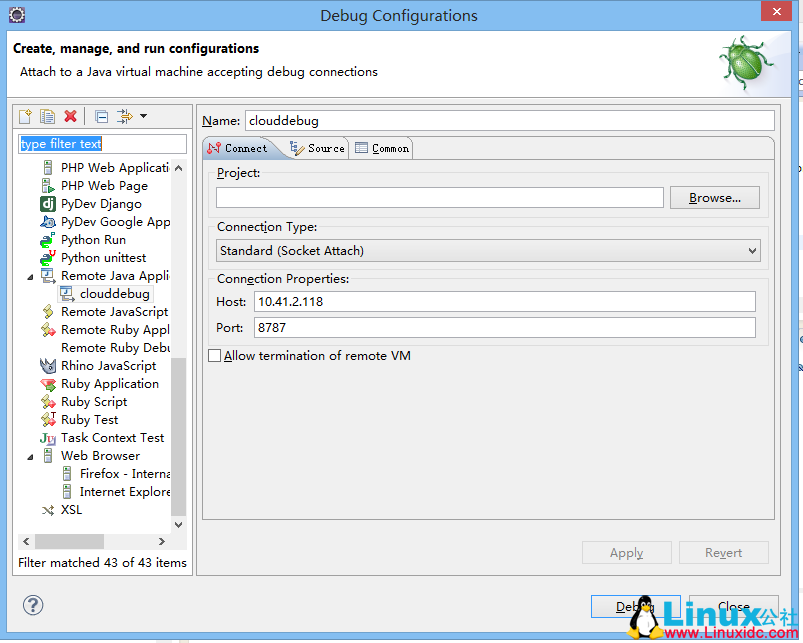This screenshot has height=643, width=803.
Task: Collapse all tree entries using Collapse All icon
Action: pos(101,116)
